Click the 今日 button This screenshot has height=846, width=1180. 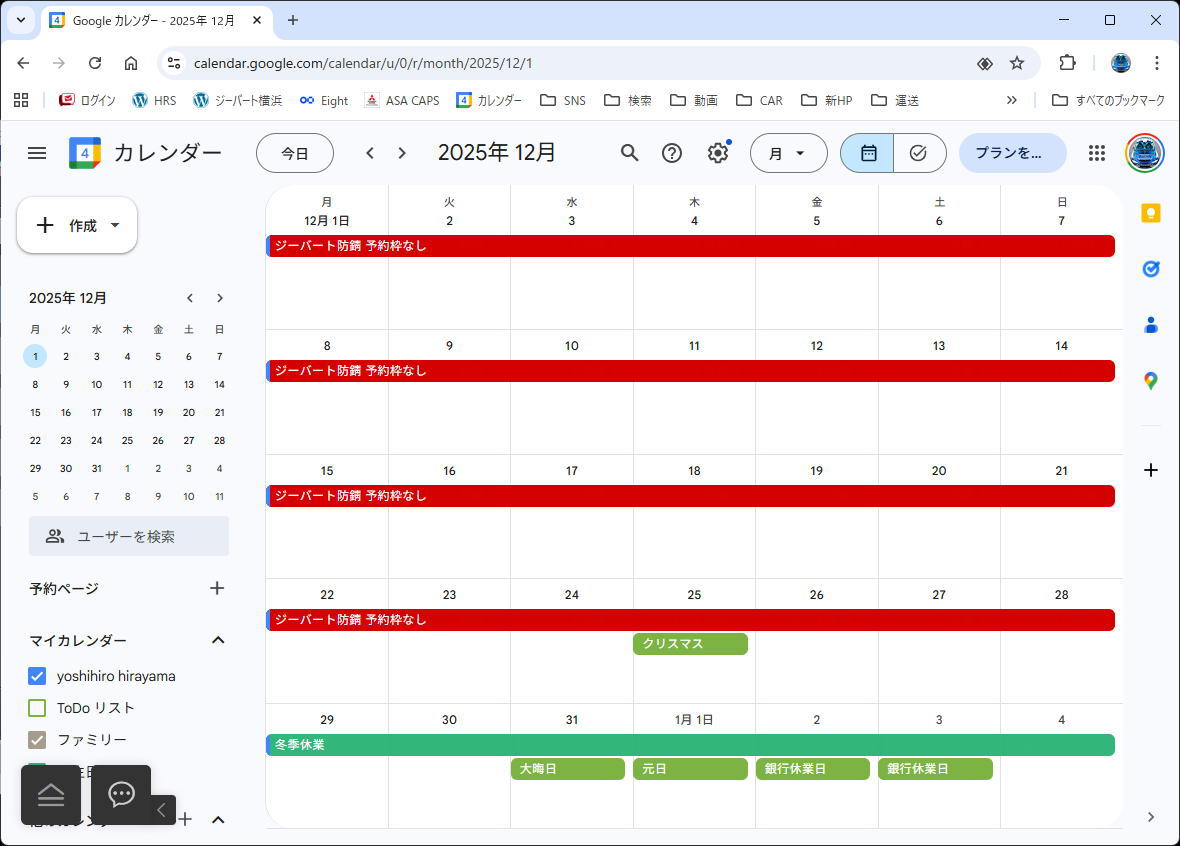pos(295,153)
